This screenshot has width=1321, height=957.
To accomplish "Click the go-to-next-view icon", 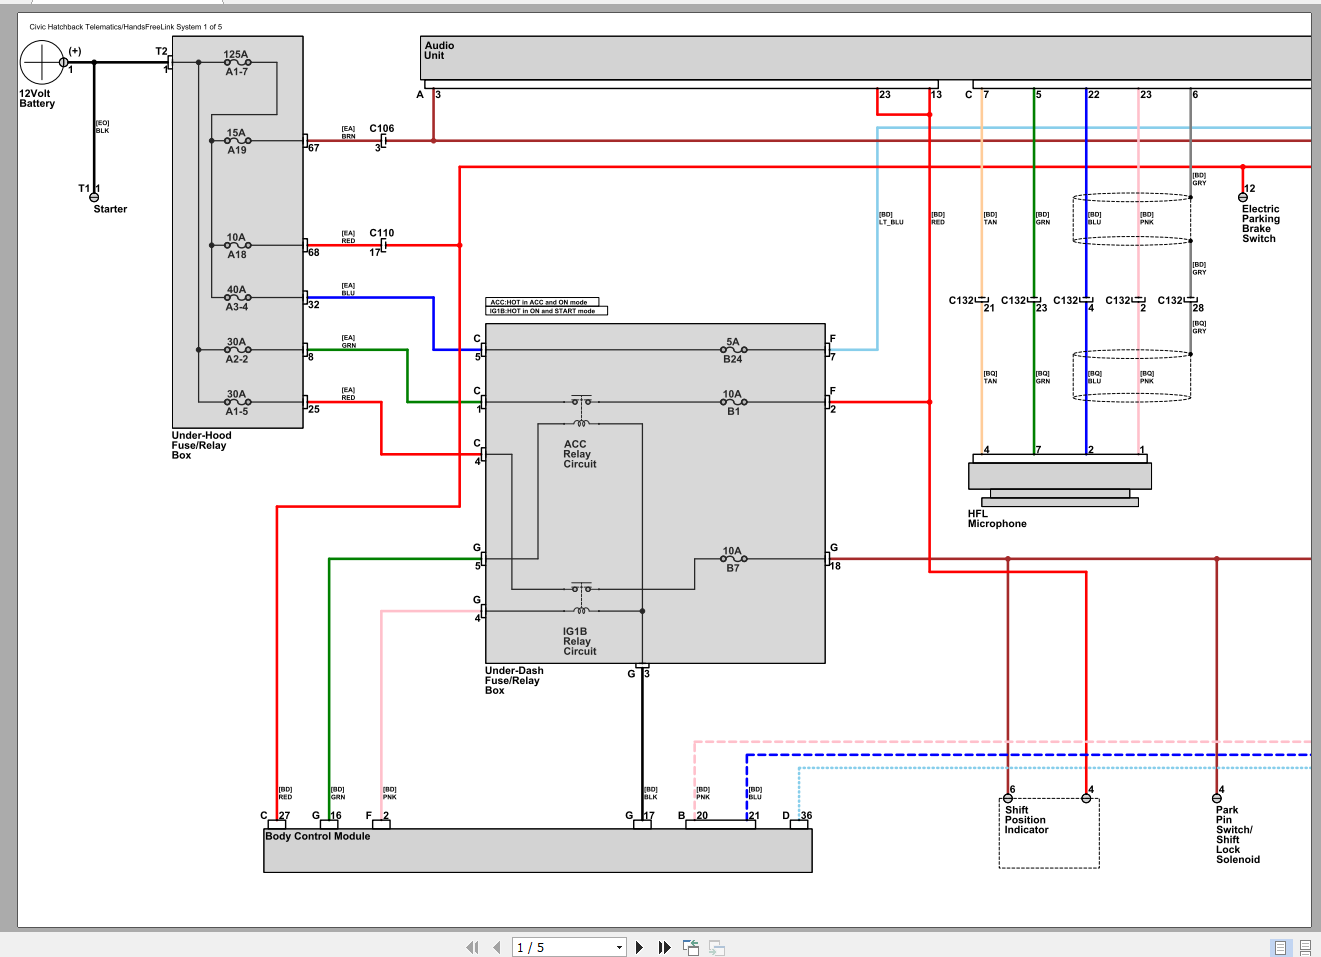I will pyautogui.click(x=717, y=947).
